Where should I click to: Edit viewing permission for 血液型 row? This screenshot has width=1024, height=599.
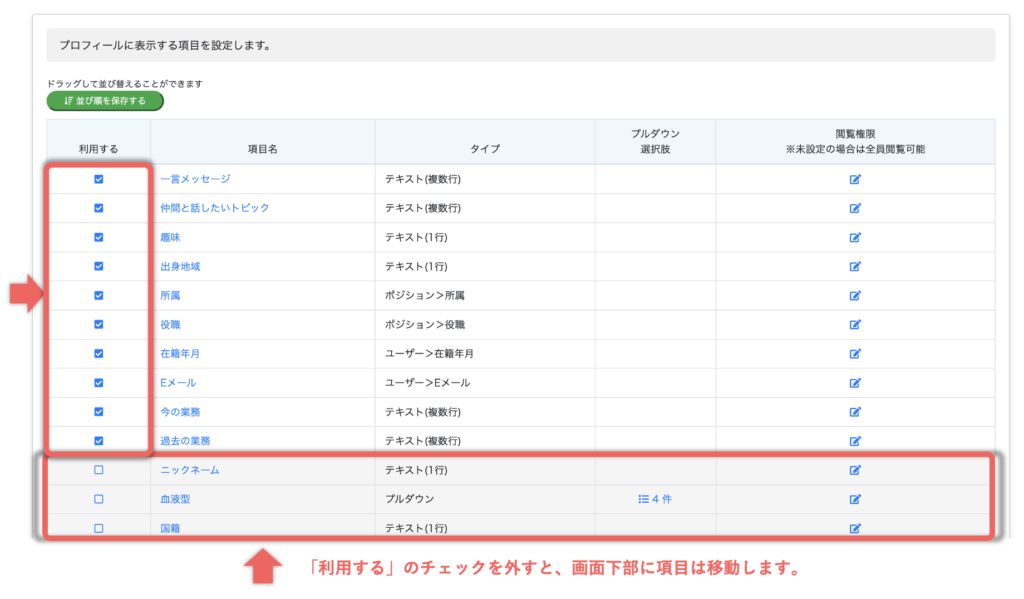pyautogui.click(x=855, y=499)
